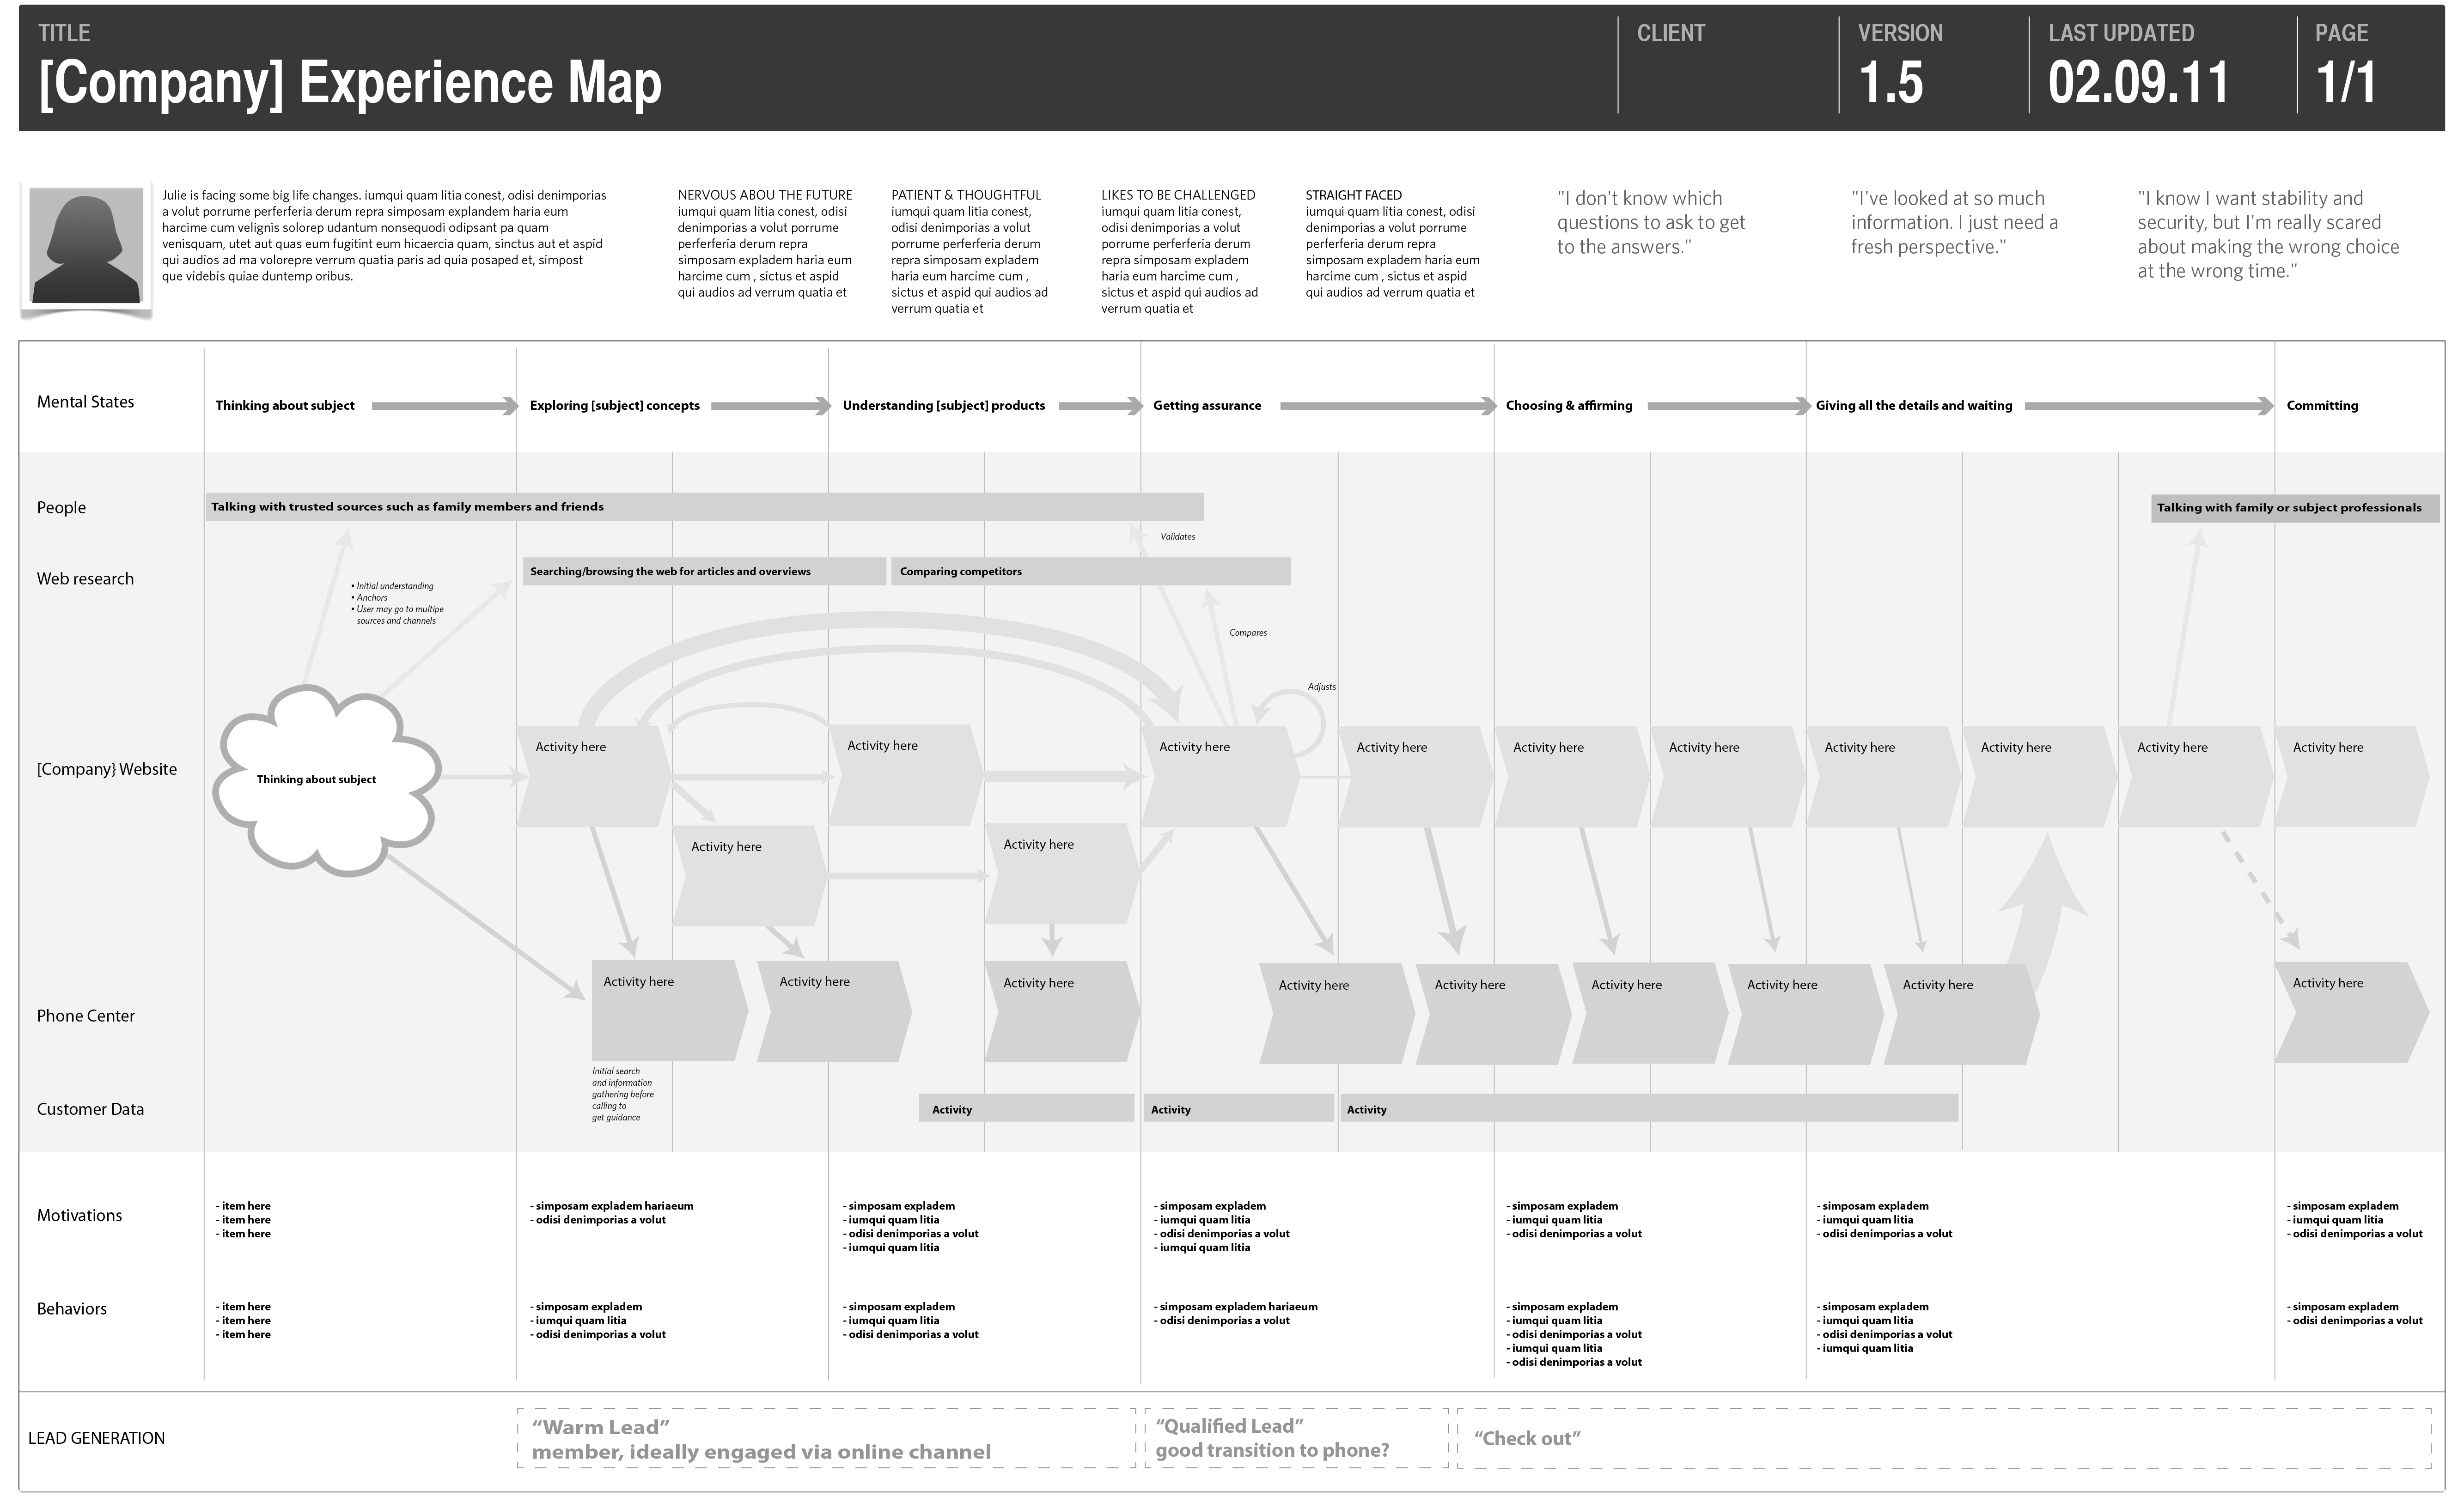Click the 'Check out' dashed box
This screenshot has width=2464, height=1497.
(1944, 1438)
